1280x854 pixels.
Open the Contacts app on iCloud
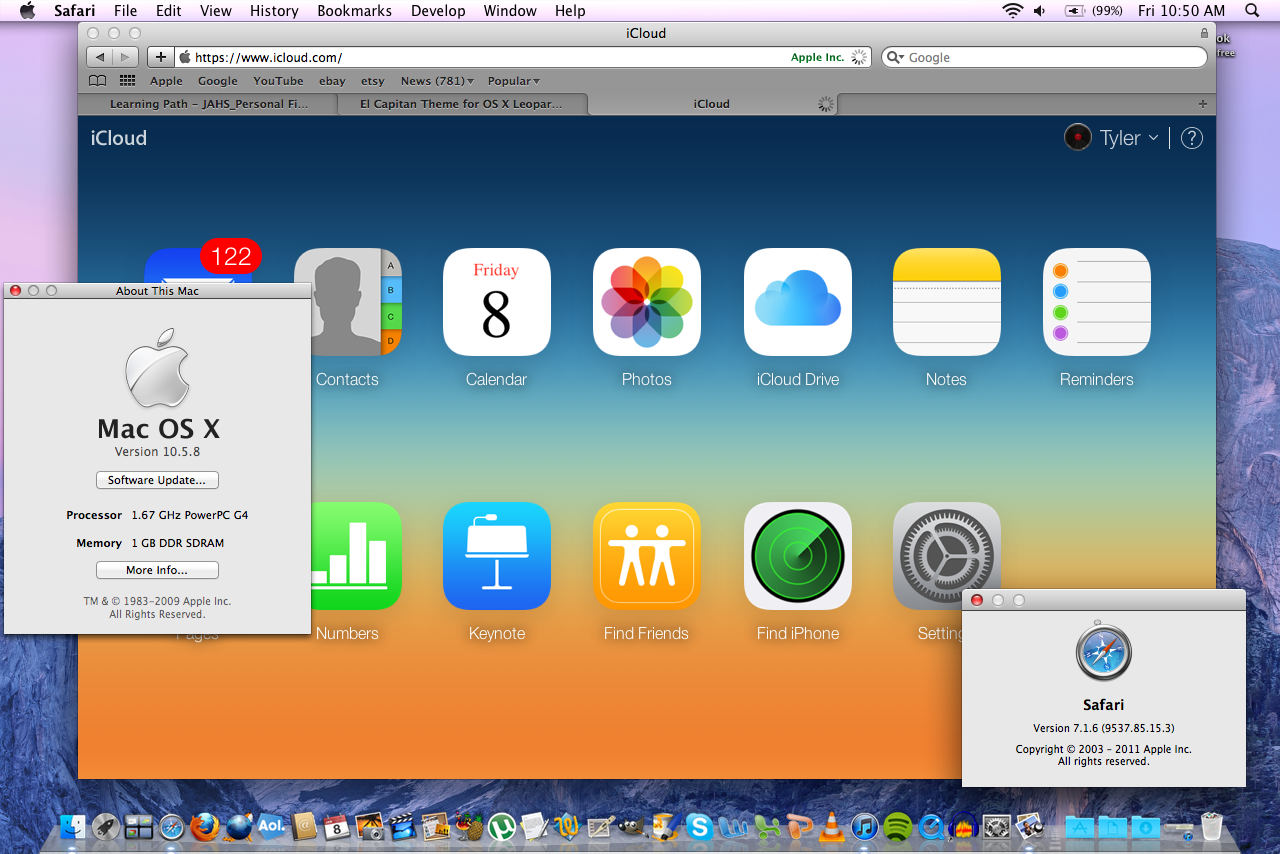pos(347,302)
